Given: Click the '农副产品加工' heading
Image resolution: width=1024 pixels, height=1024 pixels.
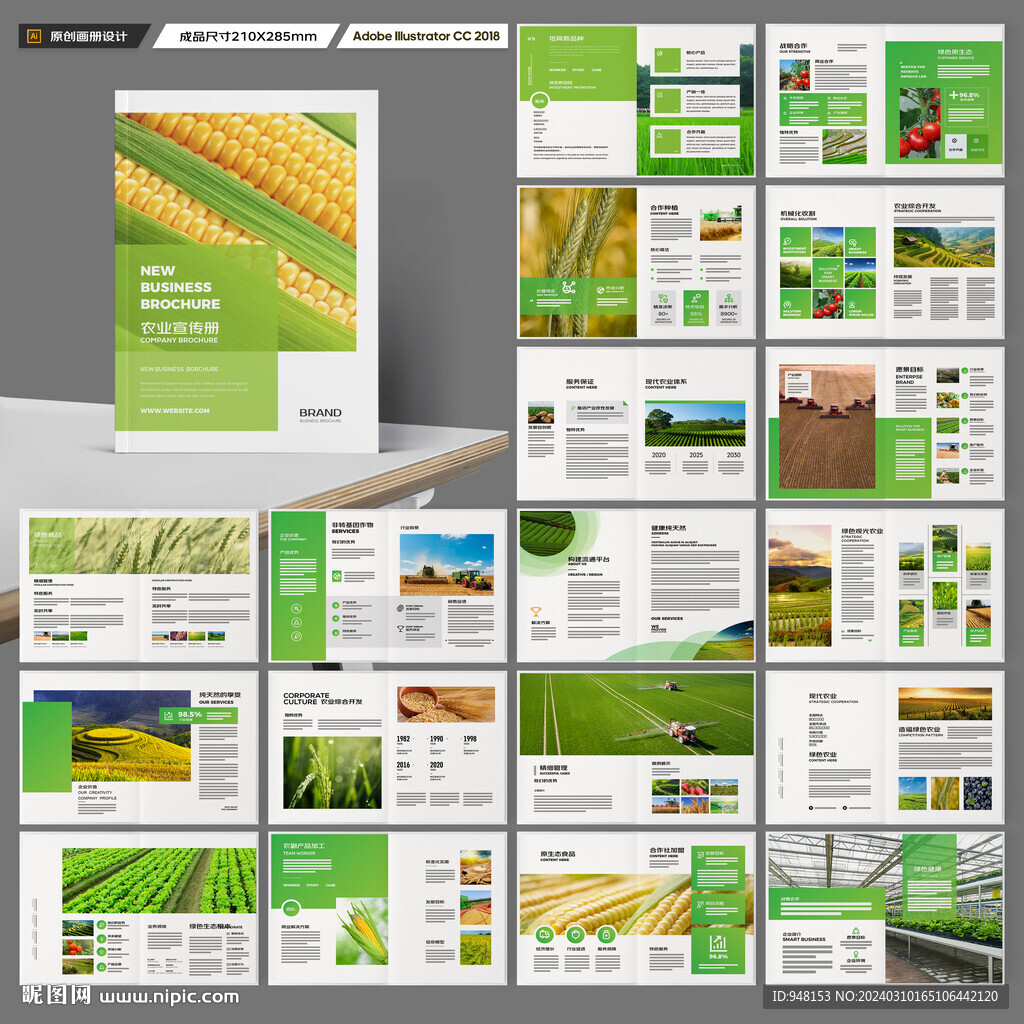Looking at the screenshot, I should tap(304, 846).
